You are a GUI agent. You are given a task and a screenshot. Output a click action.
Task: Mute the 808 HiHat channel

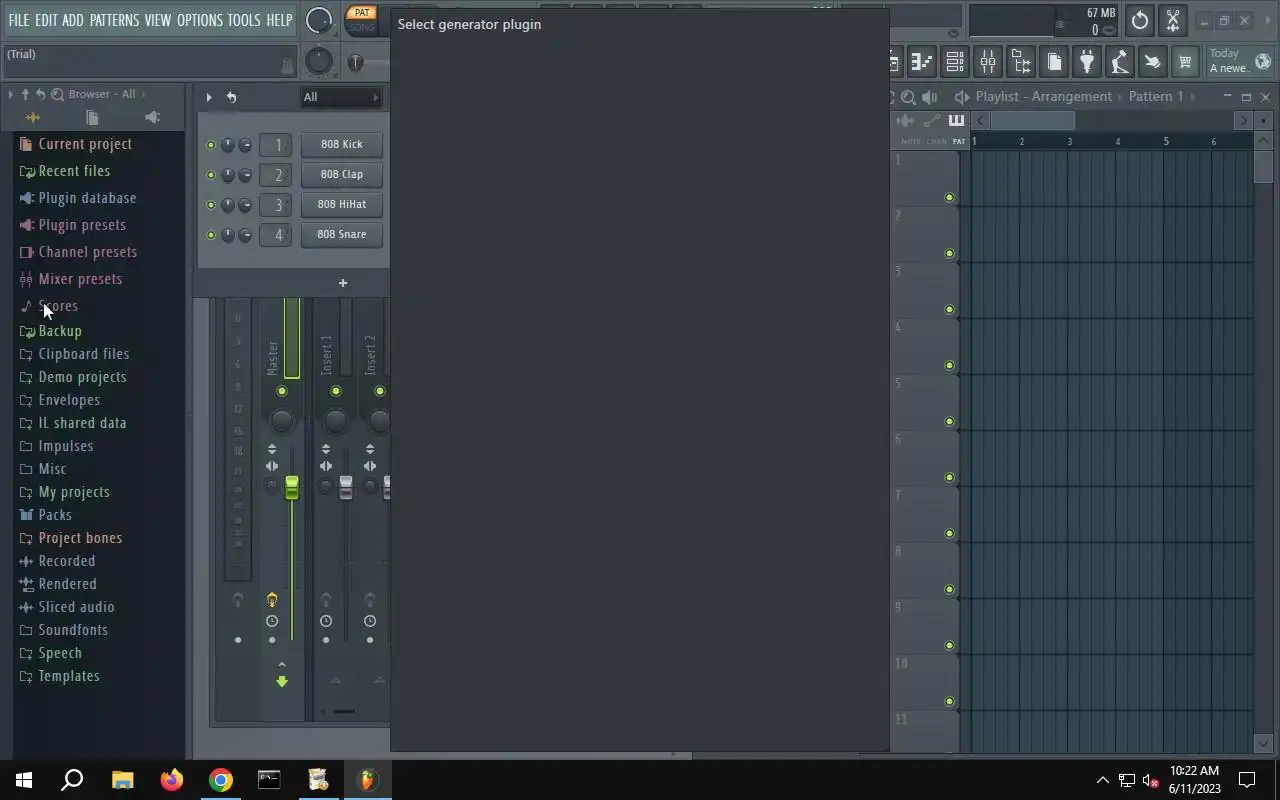coord(211,205)
